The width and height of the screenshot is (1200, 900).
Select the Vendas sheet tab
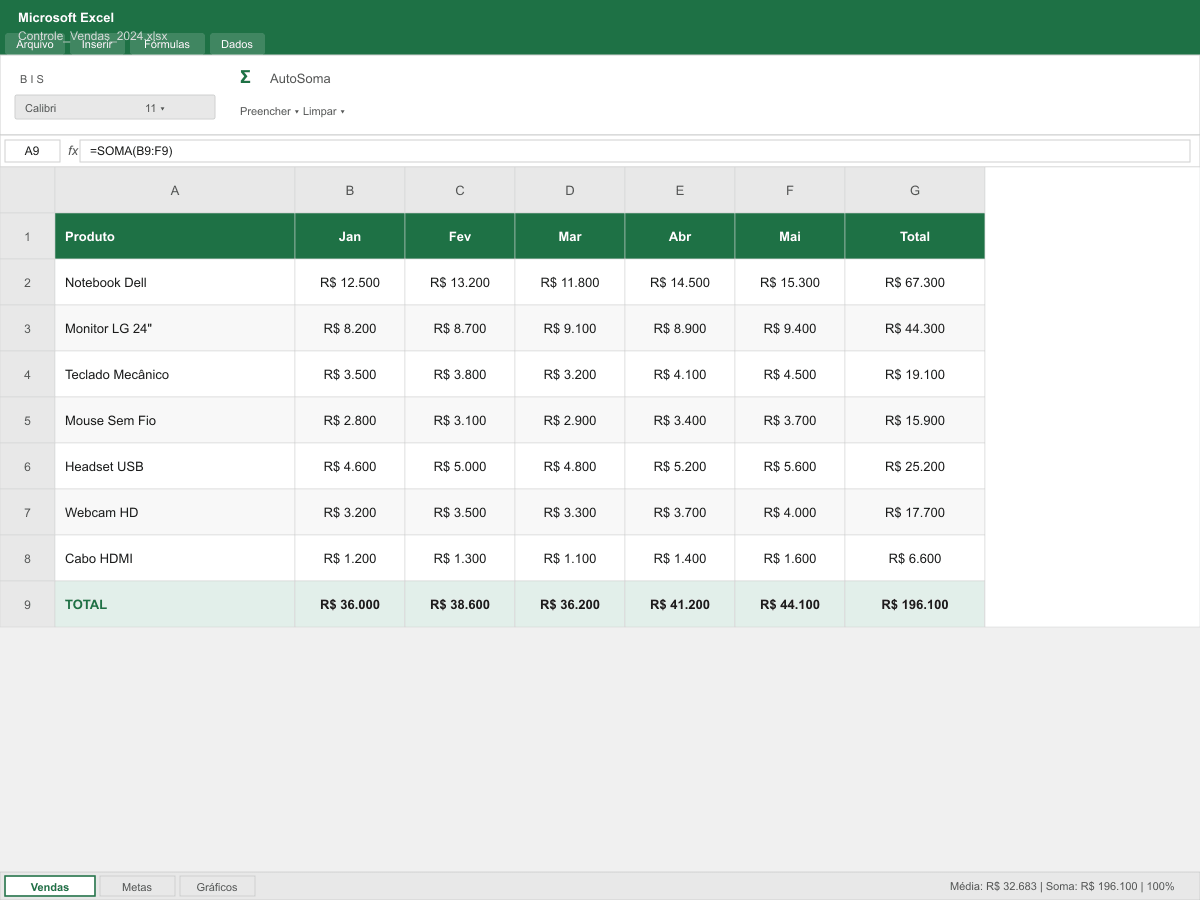(x=49, y=886)
